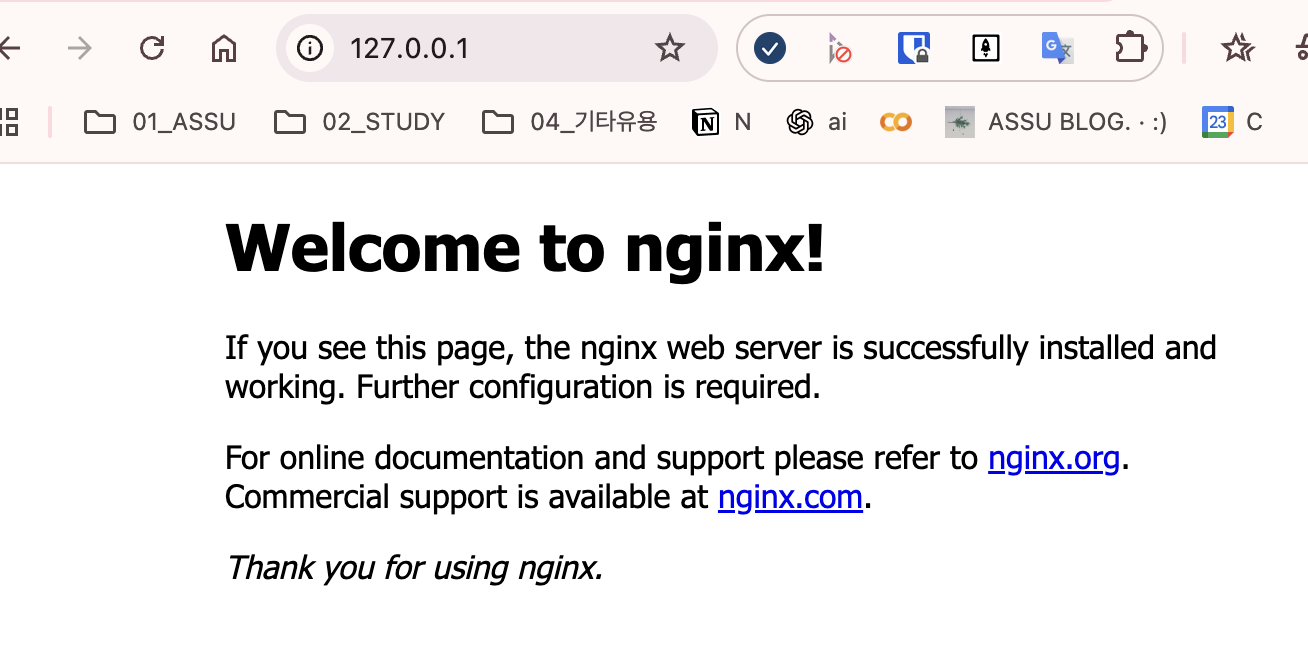1308x670 pixels.
Task: Reload the current page
Action: point(152,47)
